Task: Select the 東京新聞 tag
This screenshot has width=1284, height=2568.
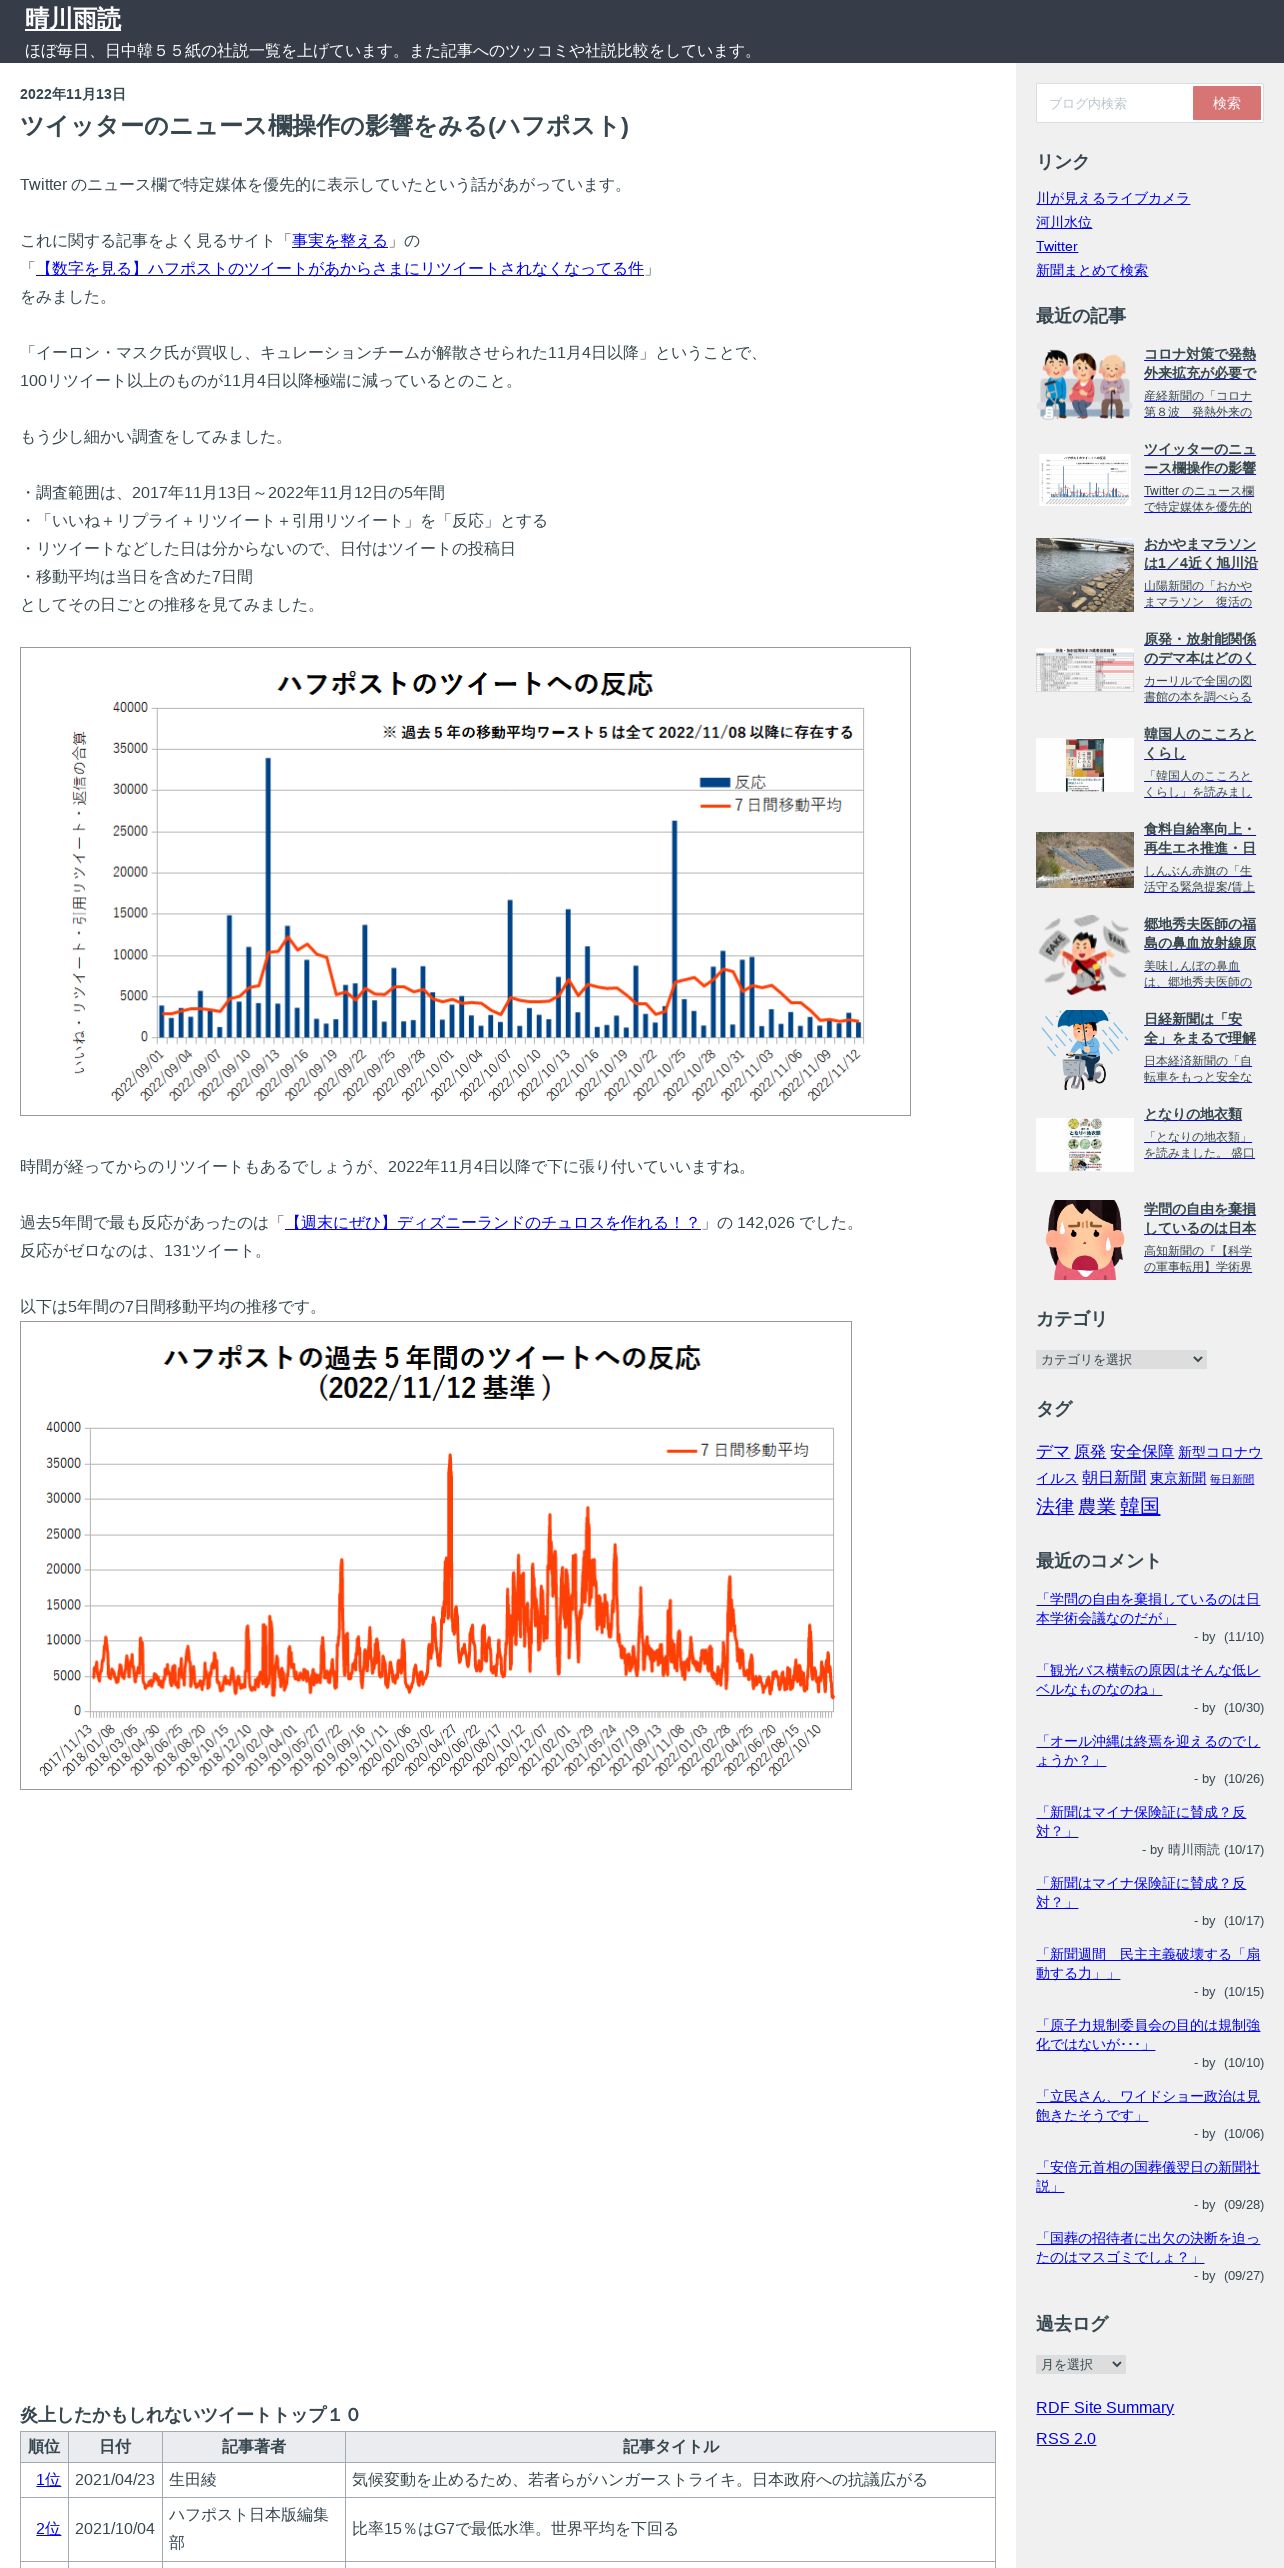Action: pyautogui.click(x=1178, y=1478)
